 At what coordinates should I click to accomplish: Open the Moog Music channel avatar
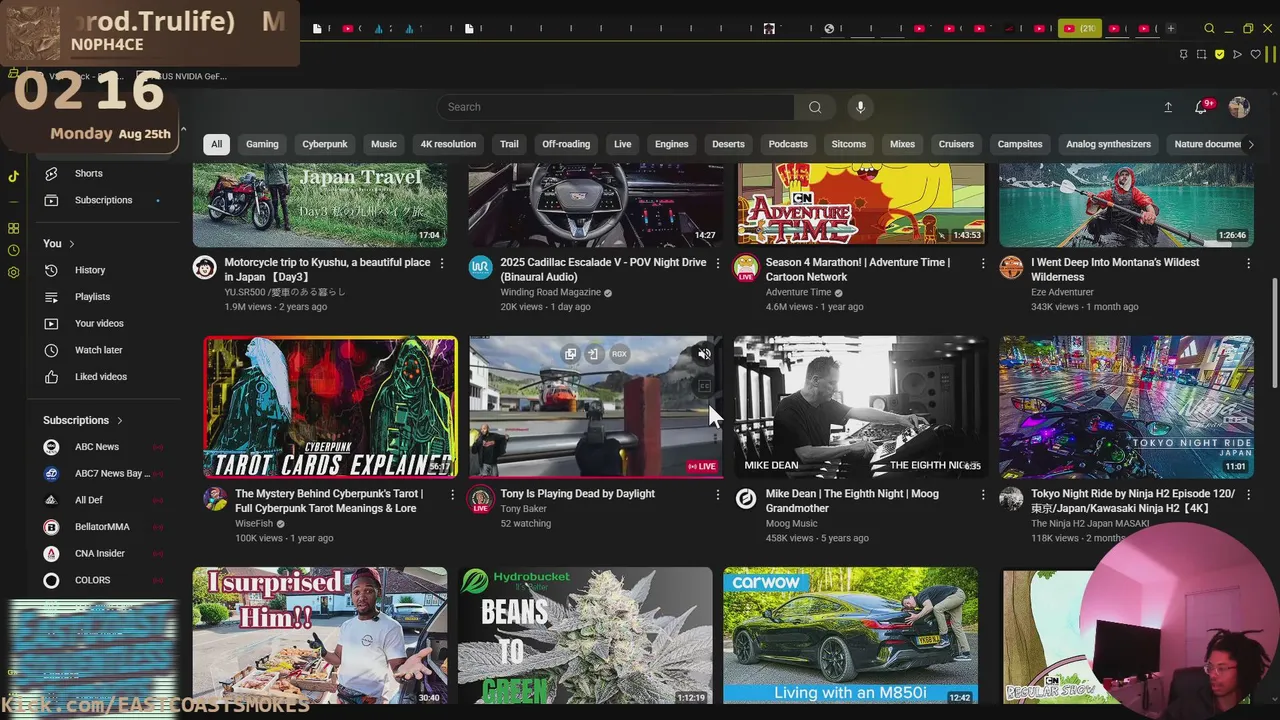[746, 499]
